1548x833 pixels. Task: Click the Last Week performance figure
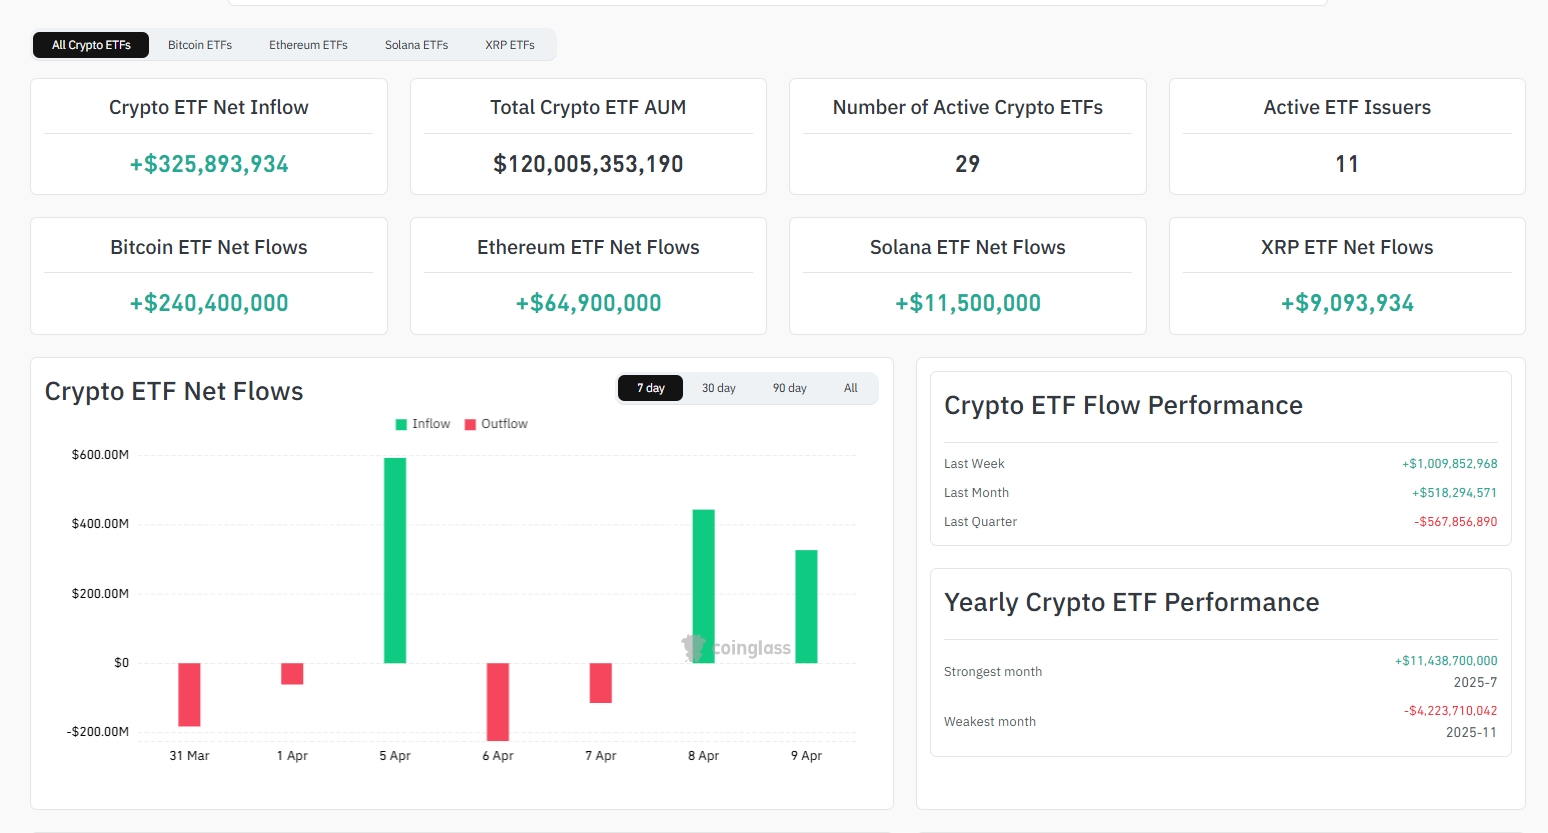(x=1449, y=463)
